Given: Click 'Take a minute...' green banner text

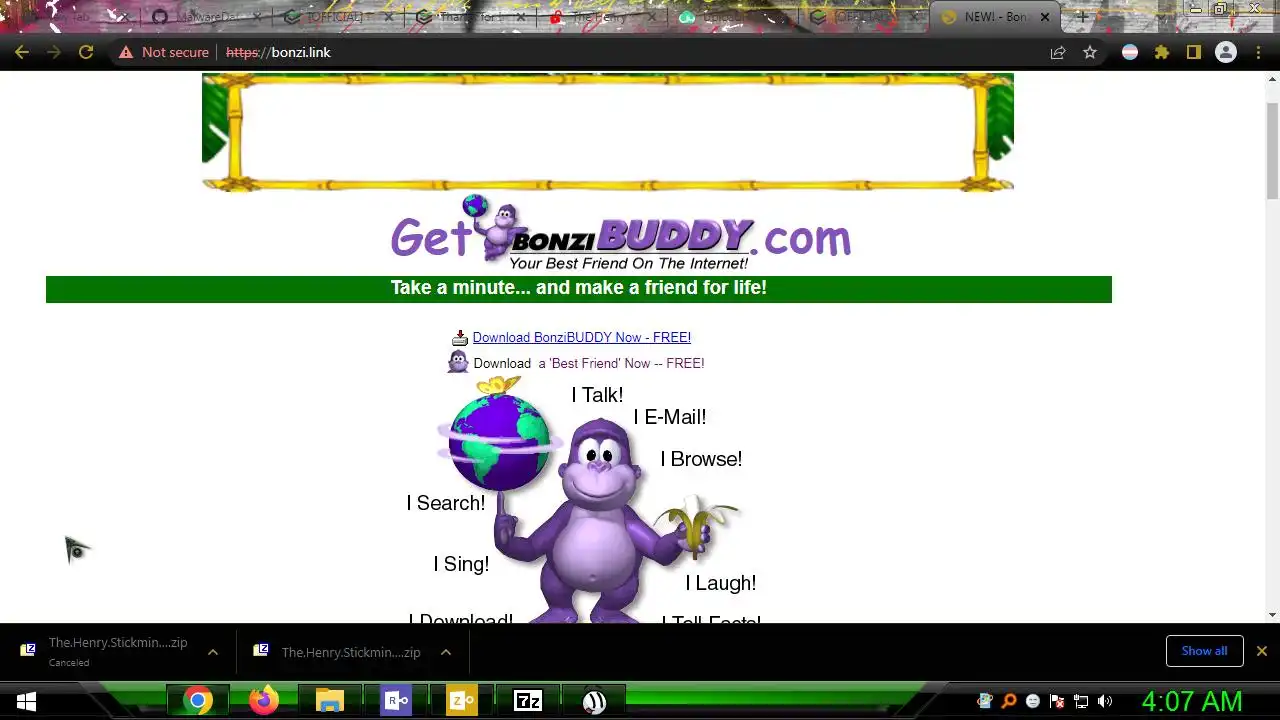Looking at the screenshot, I should (x=579, y=288).
